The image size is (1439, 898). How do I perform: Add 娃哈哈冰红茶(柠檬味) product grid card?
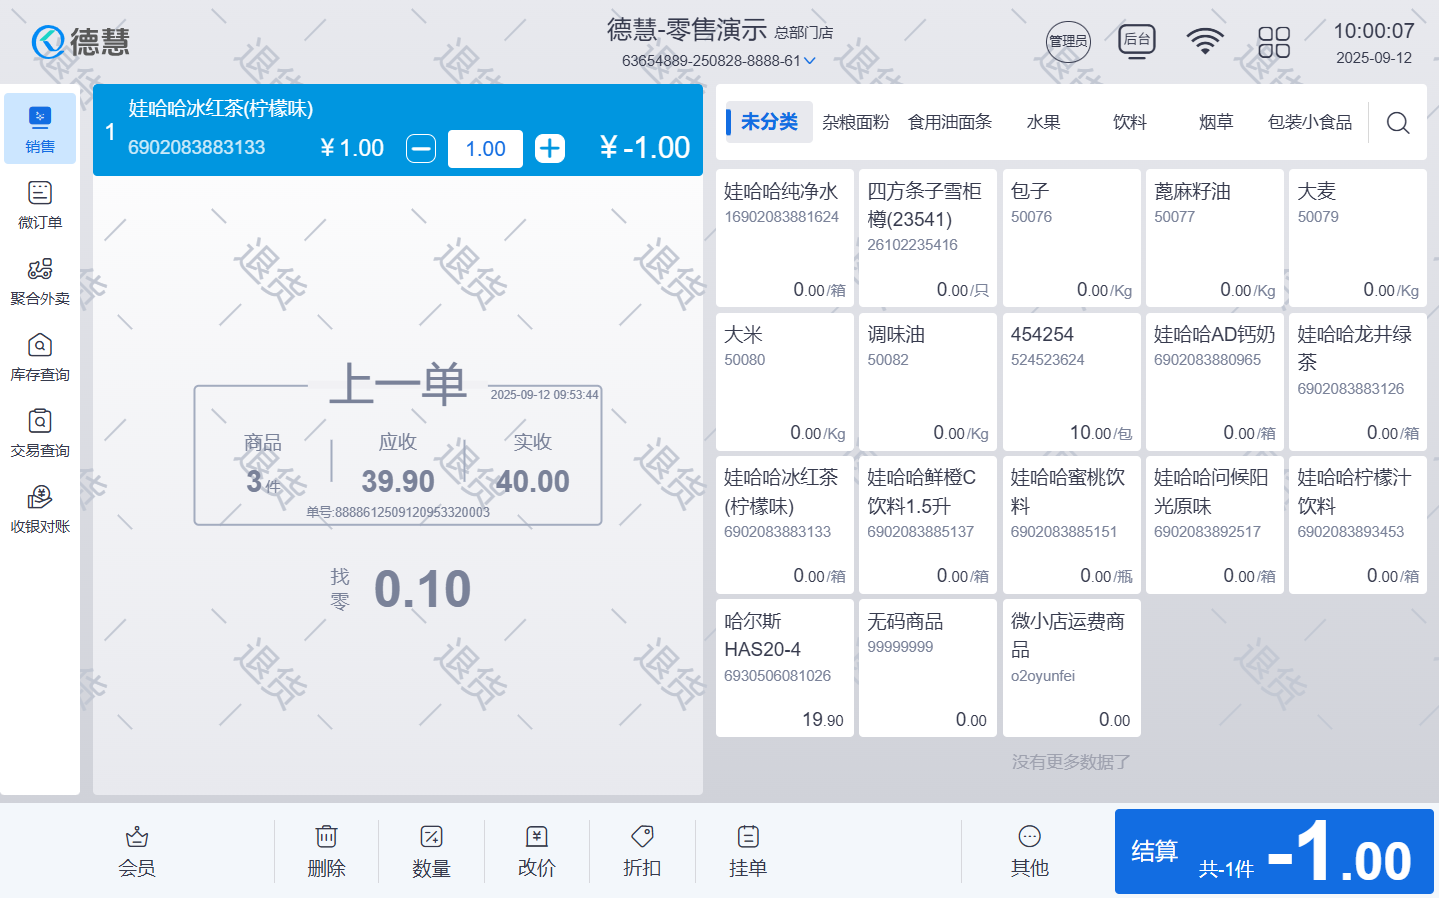click(x=785, y=525)
